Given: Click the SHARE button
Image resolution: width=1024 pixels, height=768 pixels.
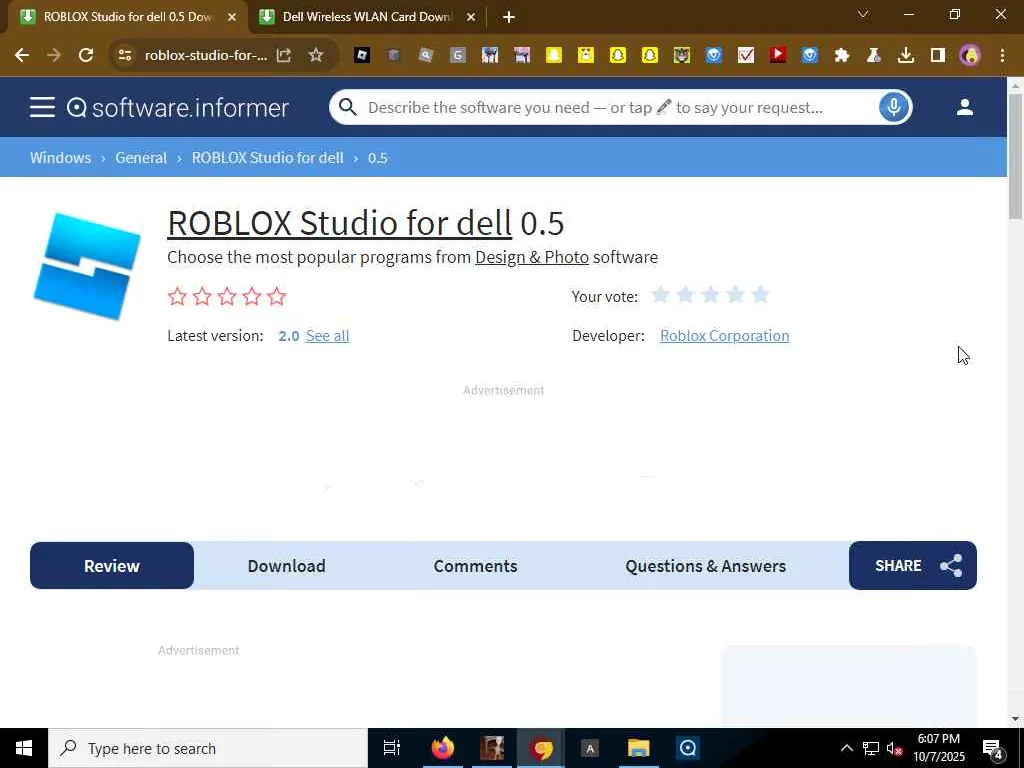Looking at the screenshot, I should click(912, 566).
